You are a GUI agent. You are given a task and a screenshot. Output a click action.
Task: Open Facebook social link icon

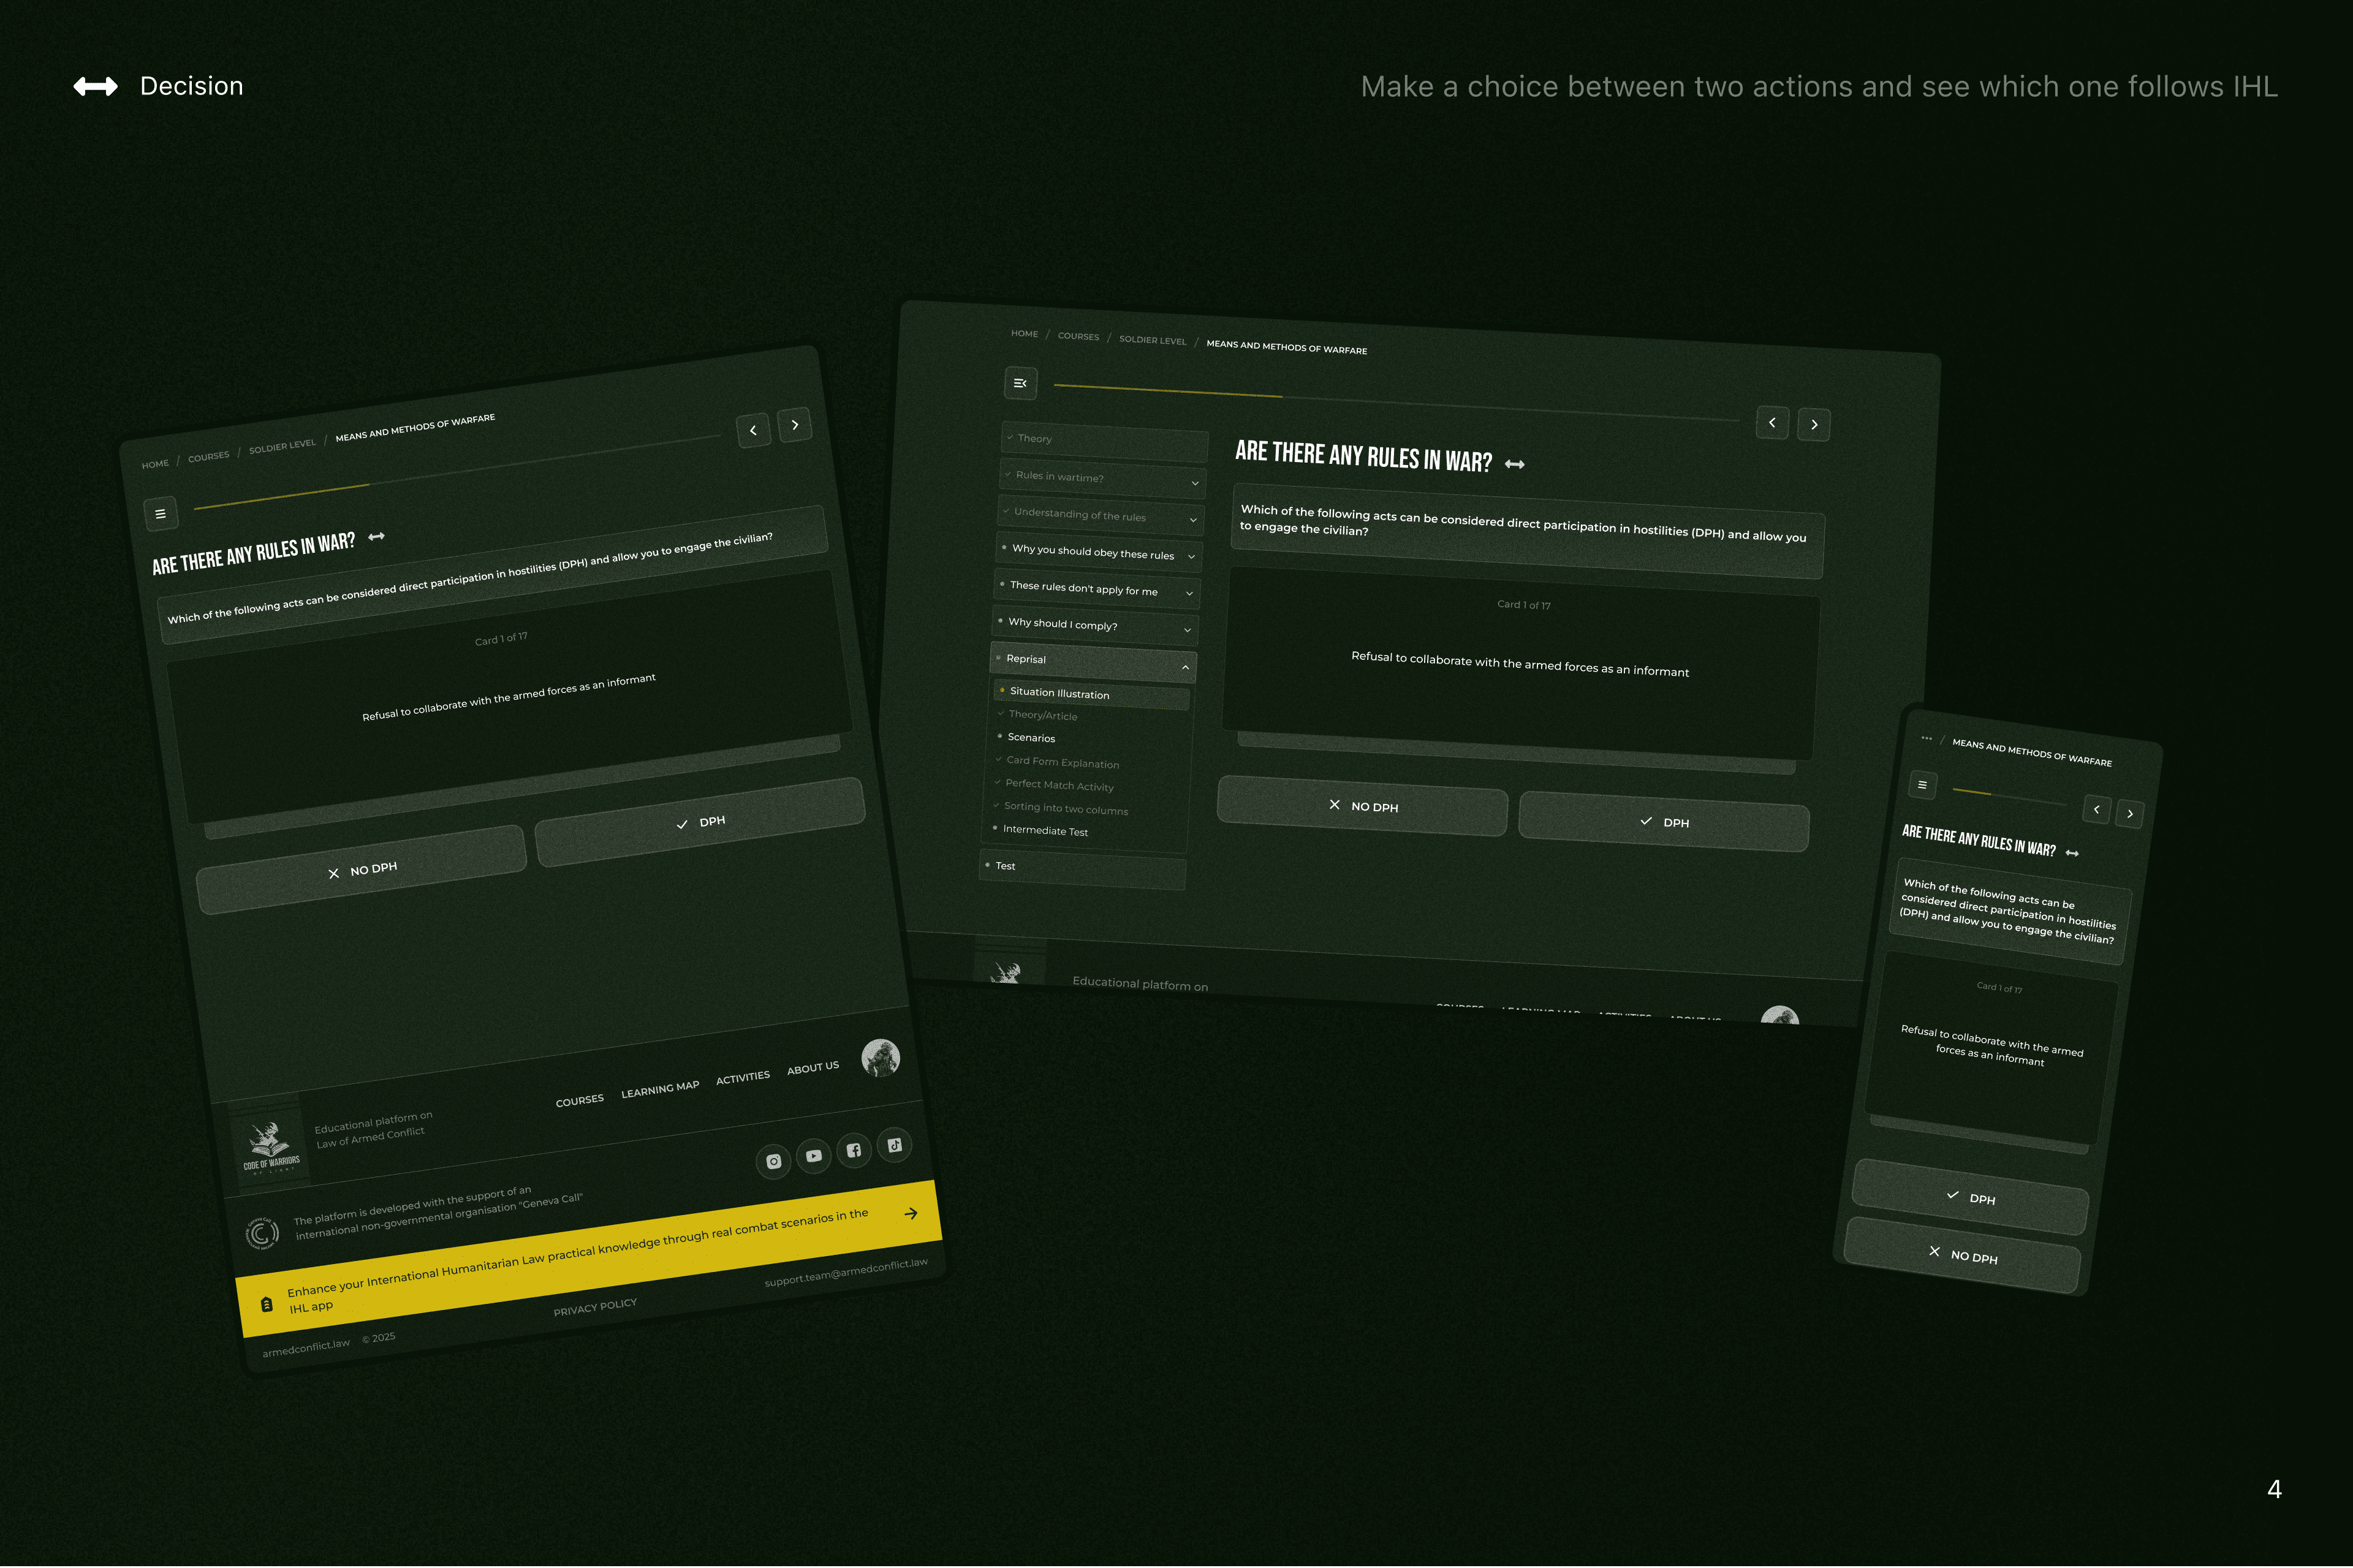[853, 1150]
